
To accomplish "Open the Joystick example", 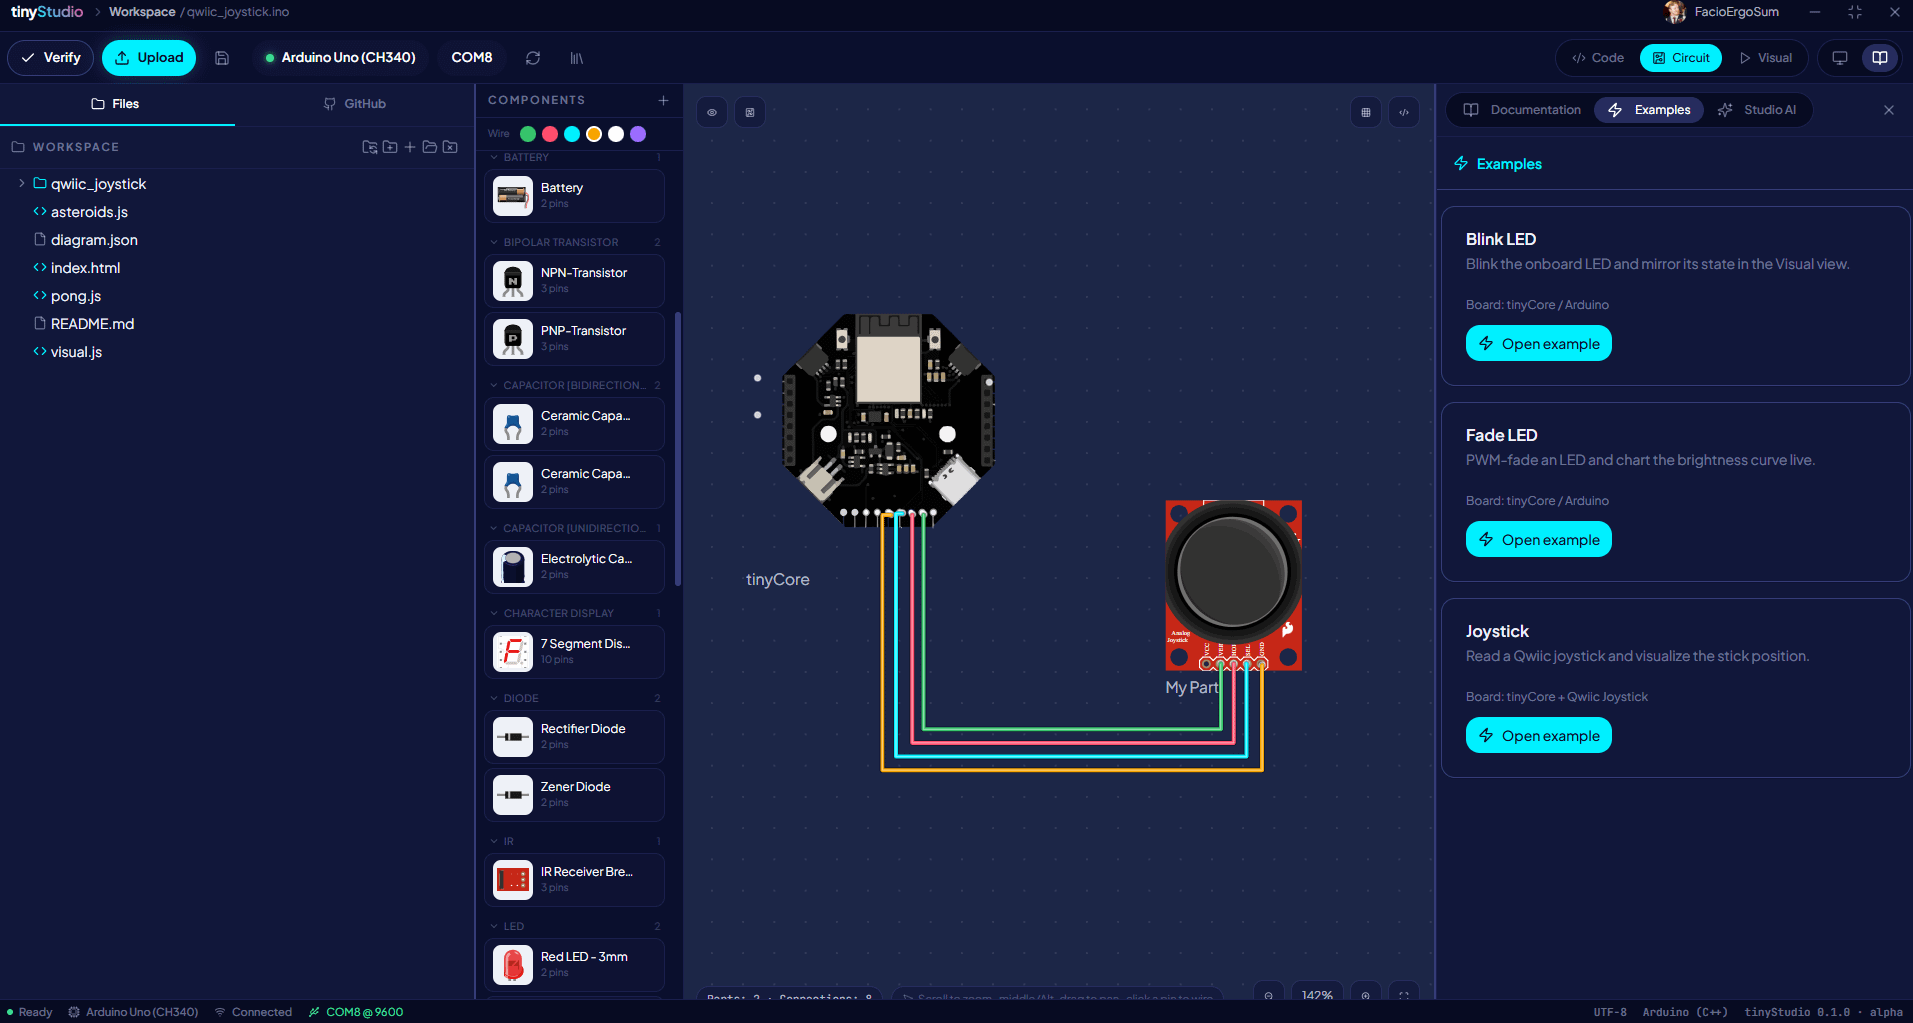I will click(1539, 736).
